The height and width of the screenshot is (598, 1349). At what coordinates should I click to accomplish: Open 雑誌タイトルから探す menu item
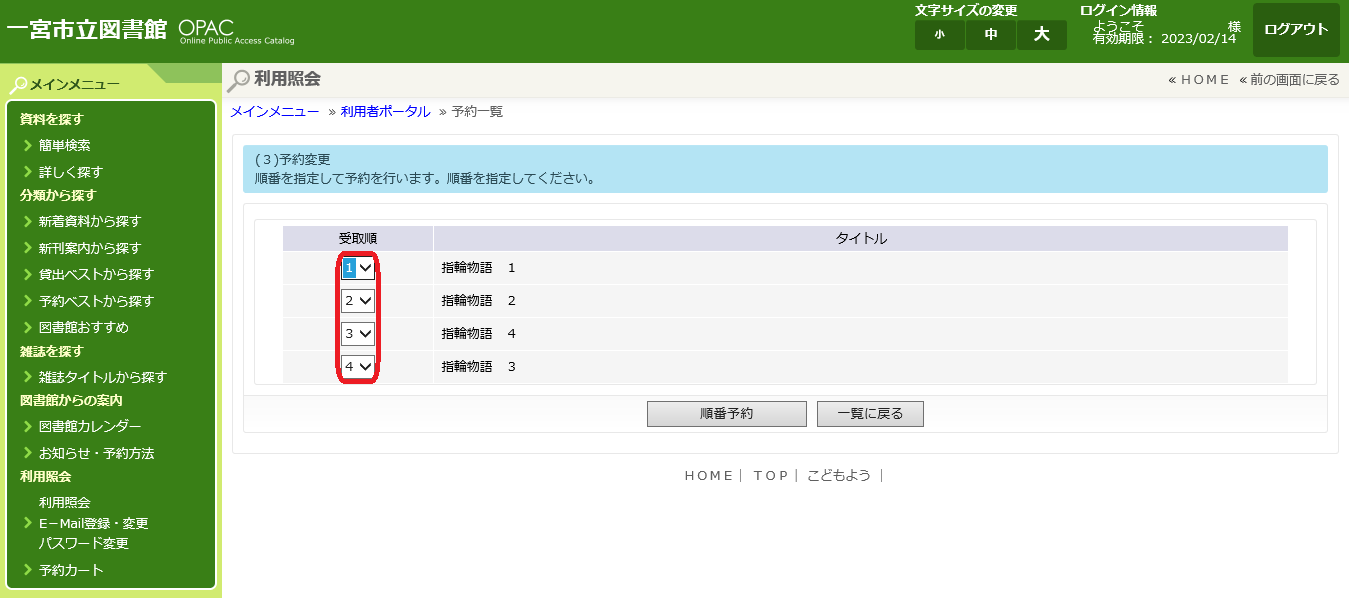tap(103, 377)
